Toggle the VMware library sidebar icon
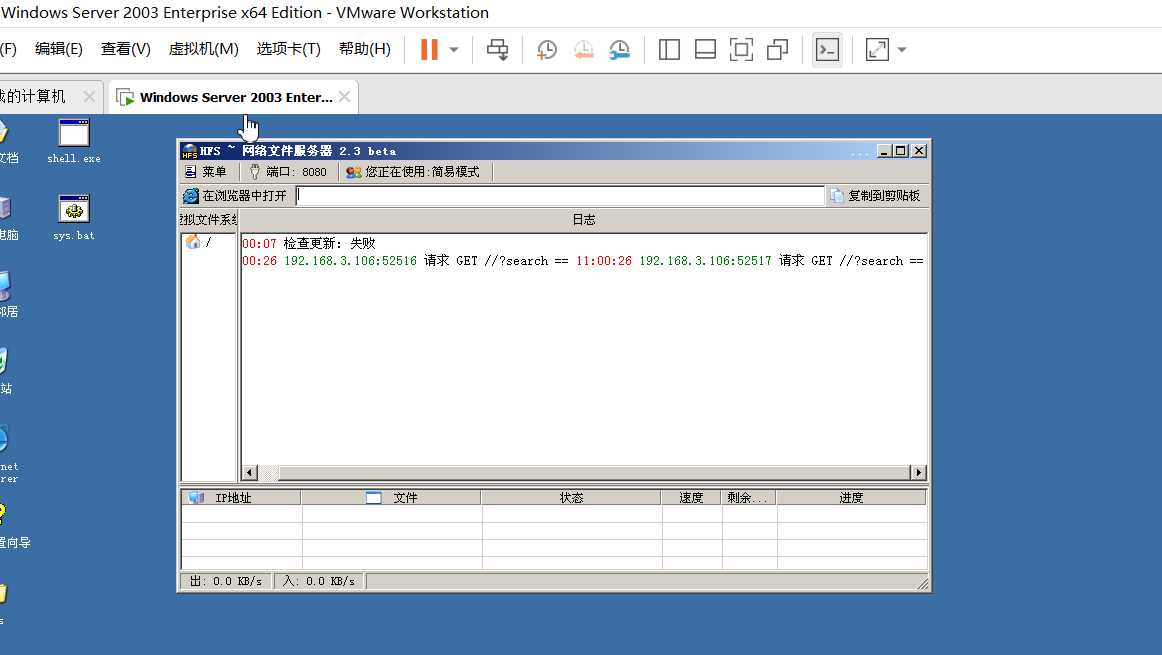The height and width of the screenshot is (655, 1162). [669, 50]
